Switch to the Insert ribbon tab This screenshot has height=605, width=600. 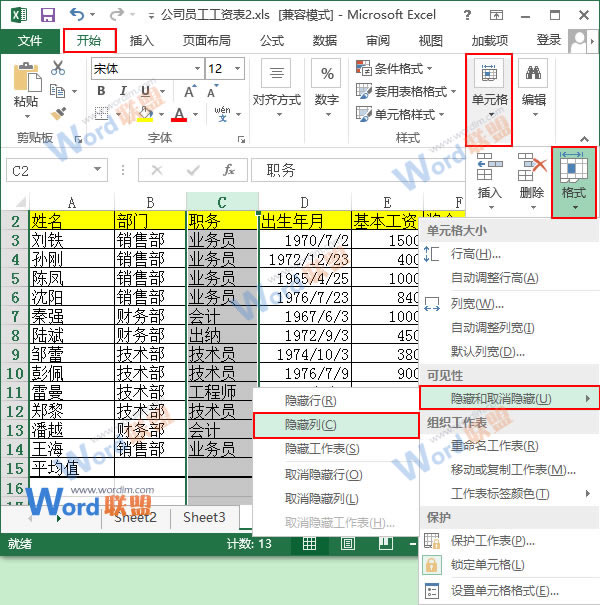(142, 41)
